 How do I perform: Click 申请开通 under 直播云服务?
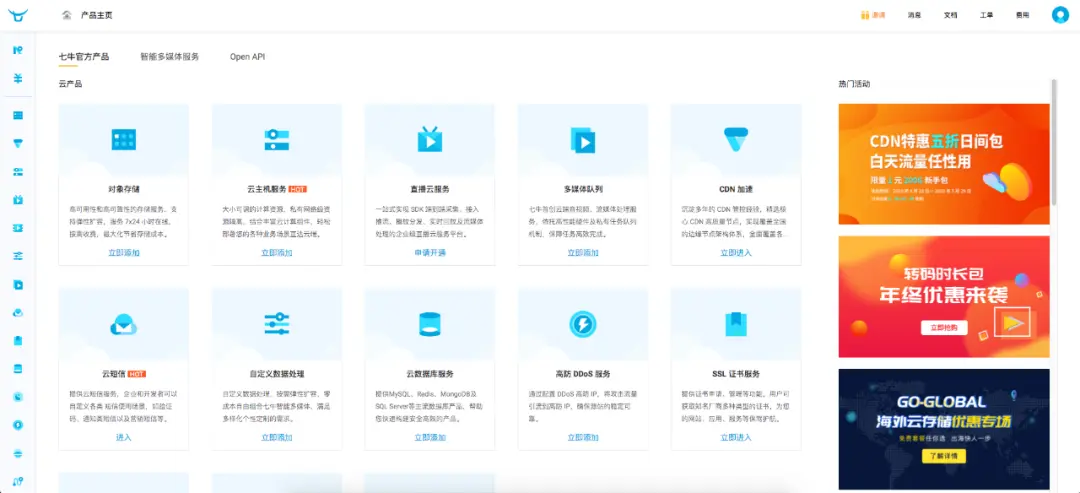[x=430, y=253]
